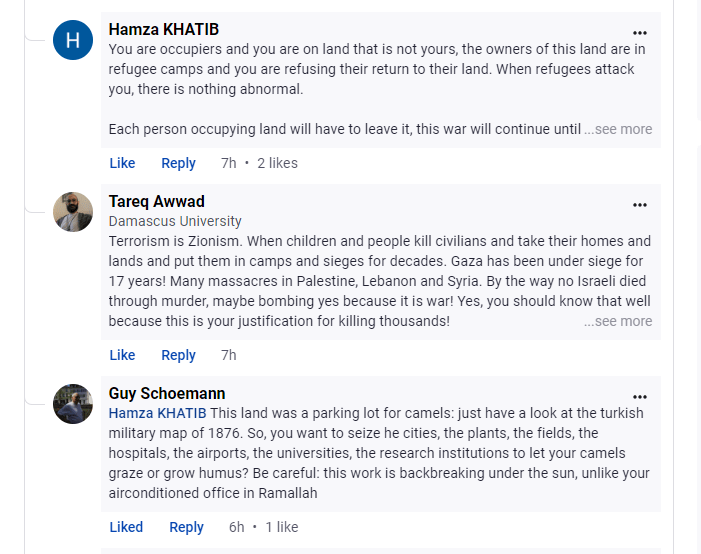Open Guy Schoemann's profile name link
The image size is (701, 554).
click(x=166, y=393)
